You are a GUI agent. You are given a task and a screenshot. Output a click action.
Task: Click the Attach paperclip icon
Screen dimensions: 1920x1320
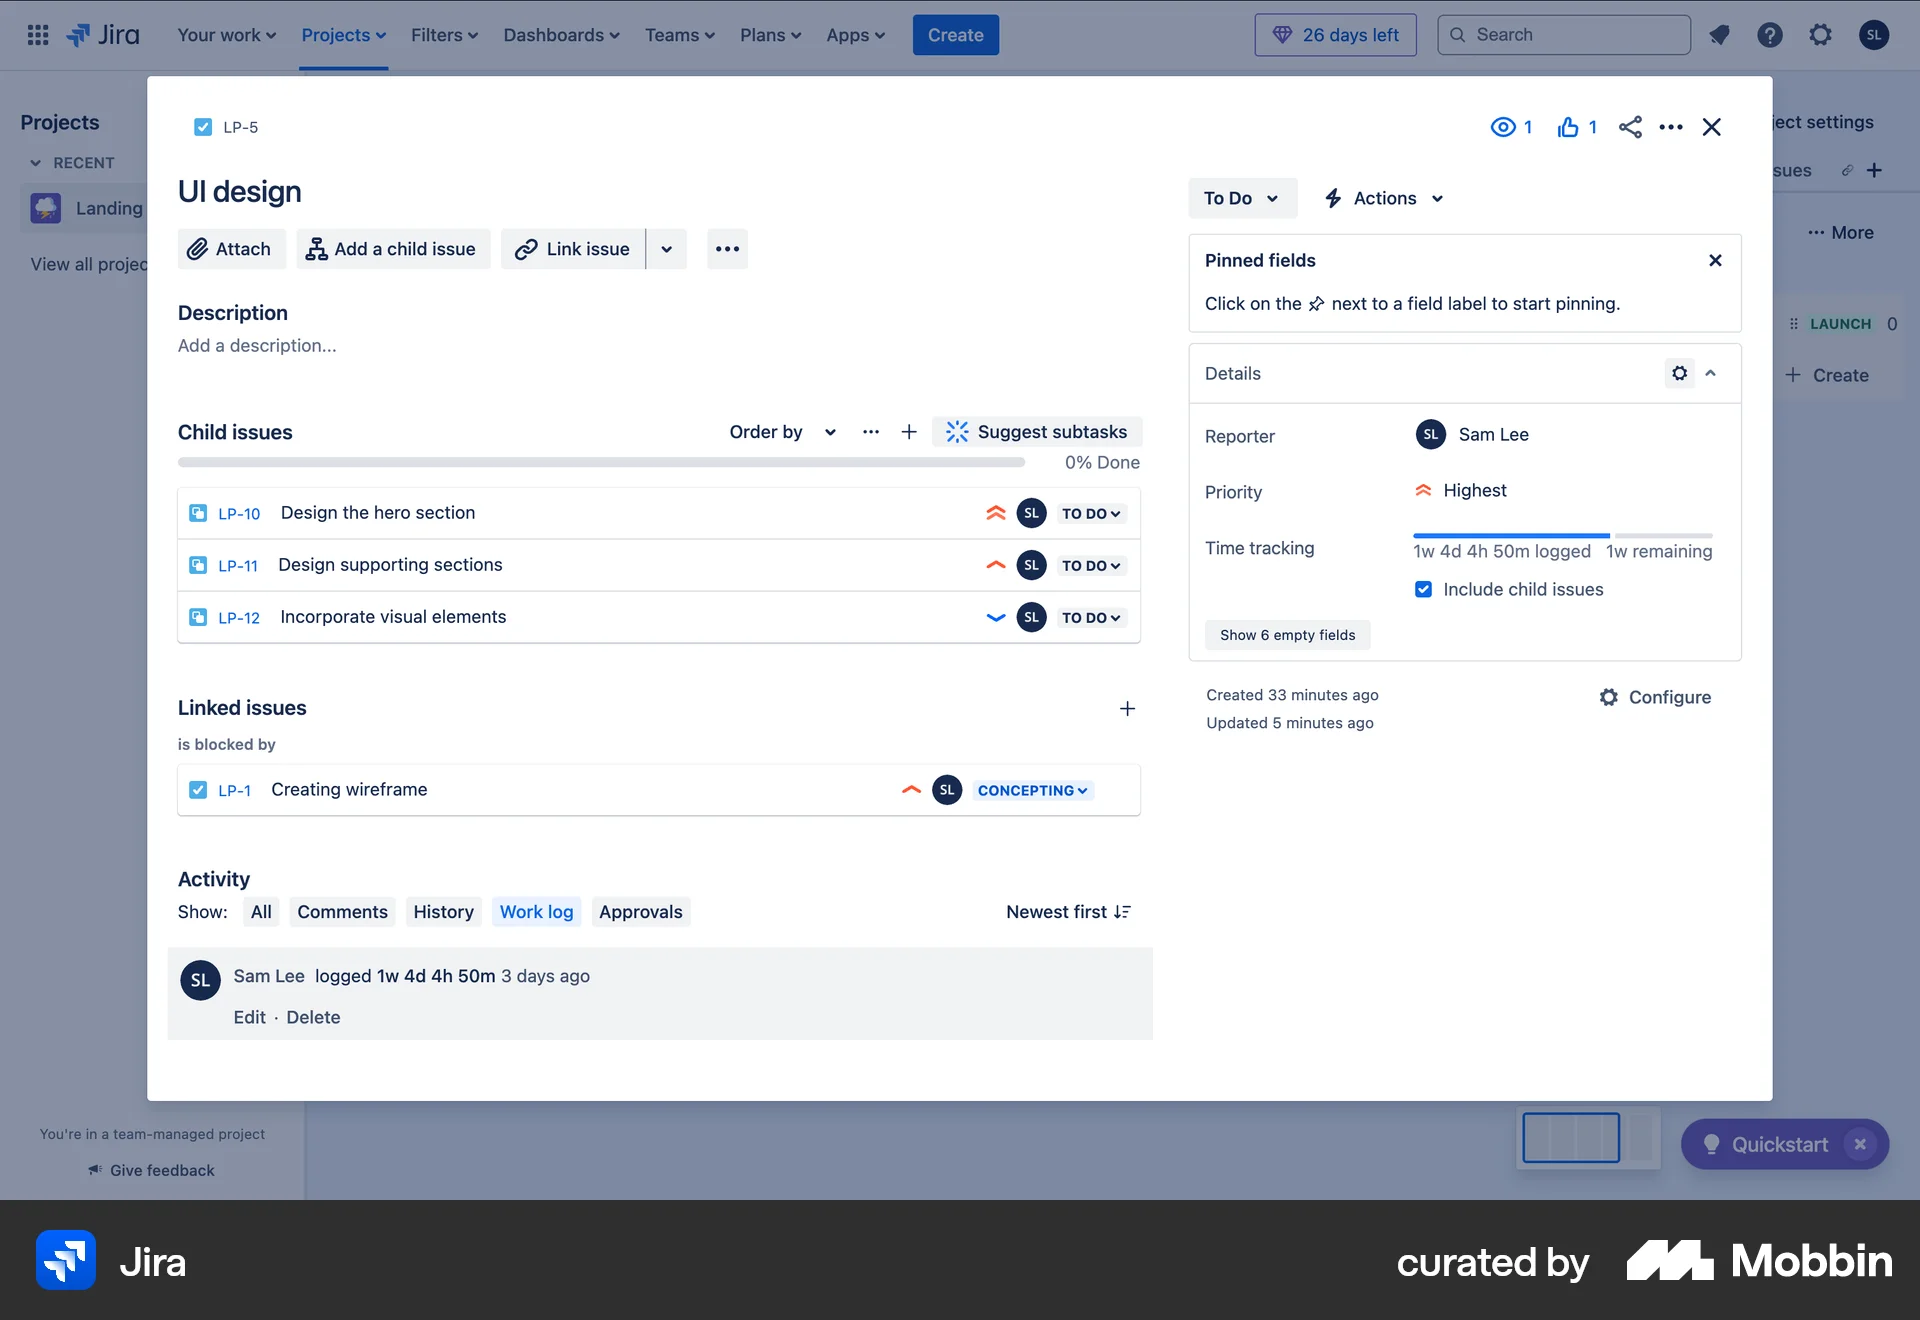tap(198, 249)
